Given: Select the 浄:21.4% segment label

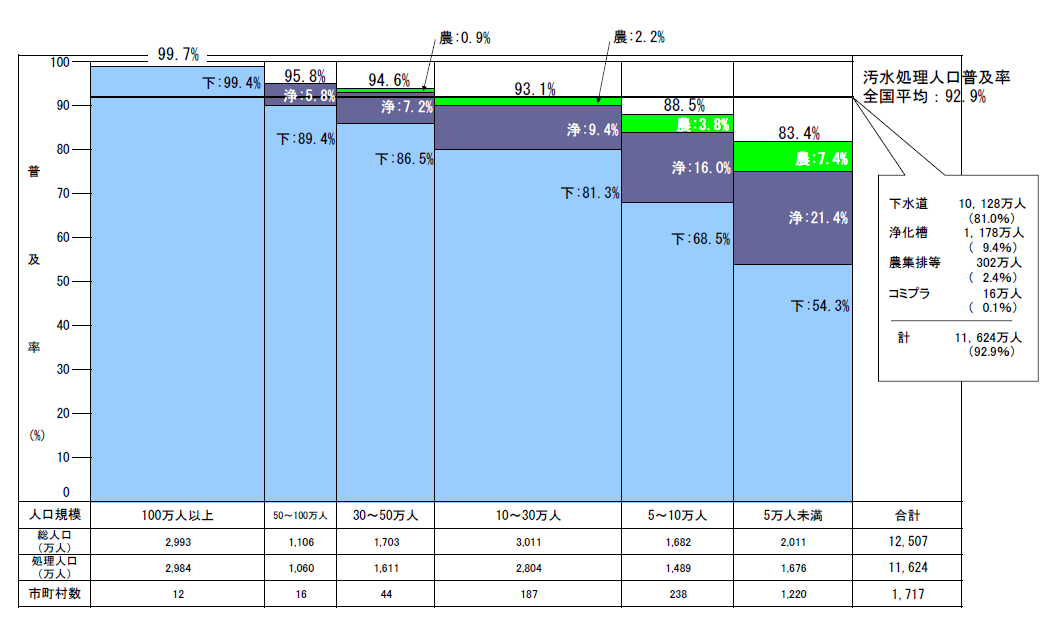Looking at the screenshot, I should pos(818,218).
